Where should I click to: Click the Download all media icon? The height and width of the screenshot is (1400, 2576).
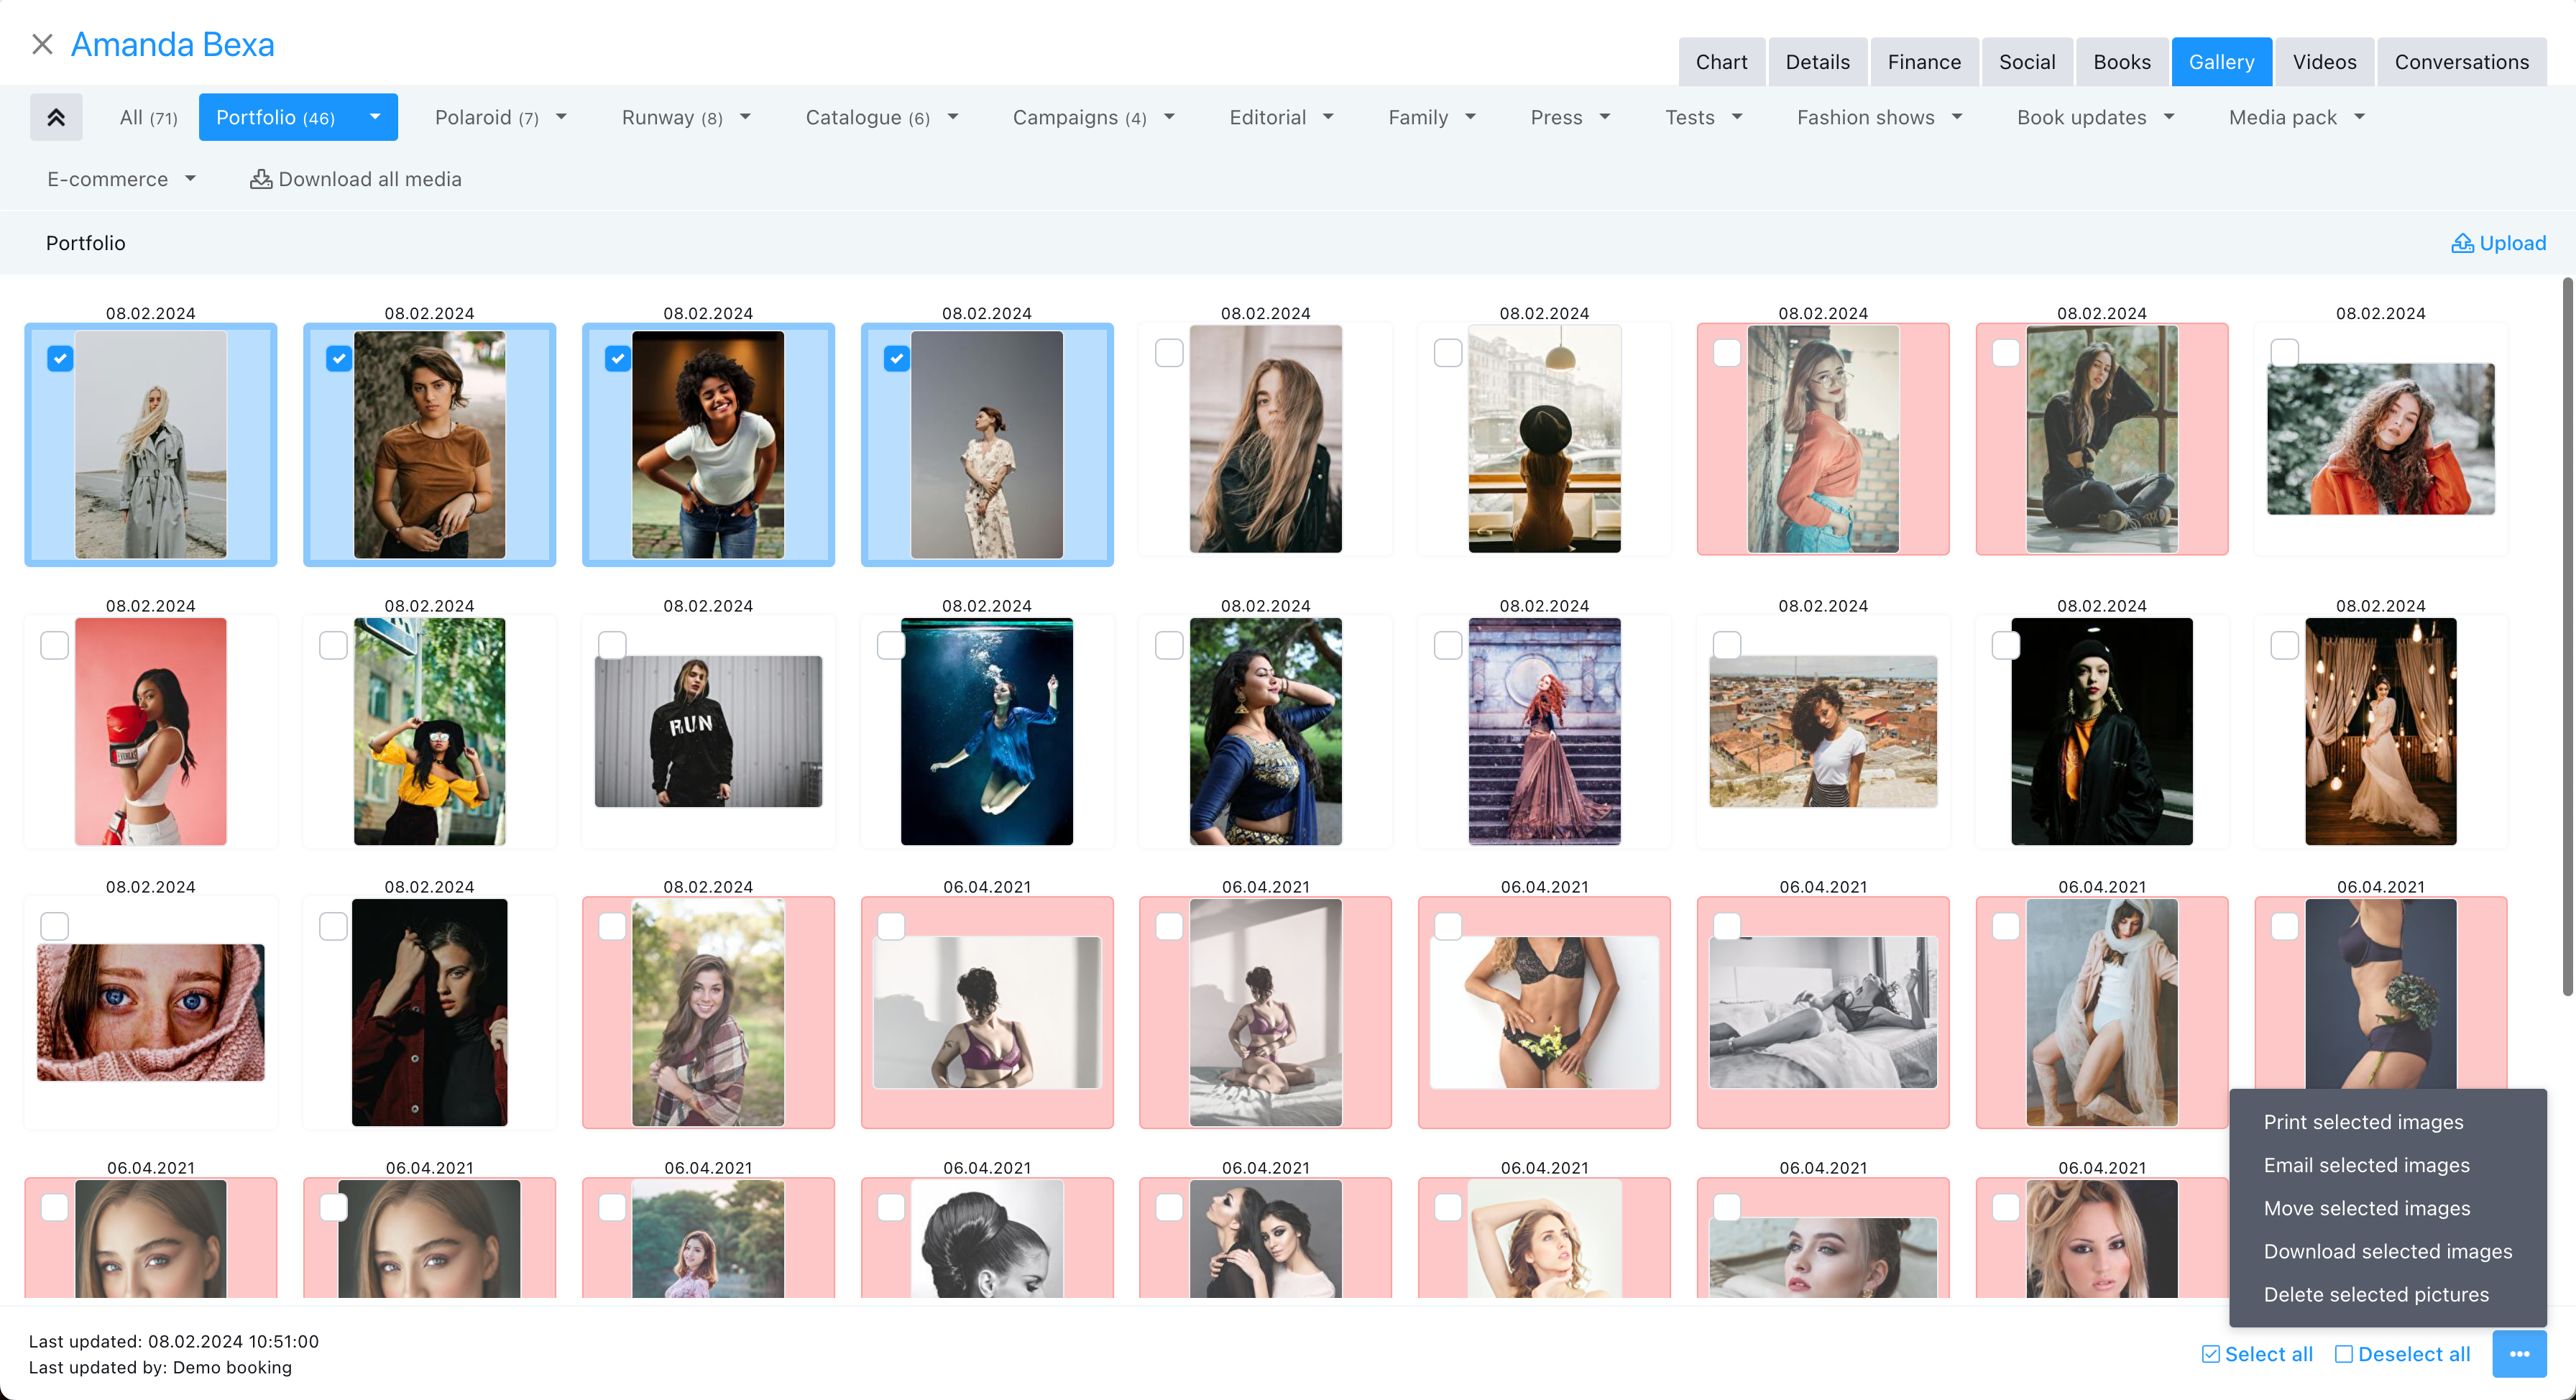[261, 179]
